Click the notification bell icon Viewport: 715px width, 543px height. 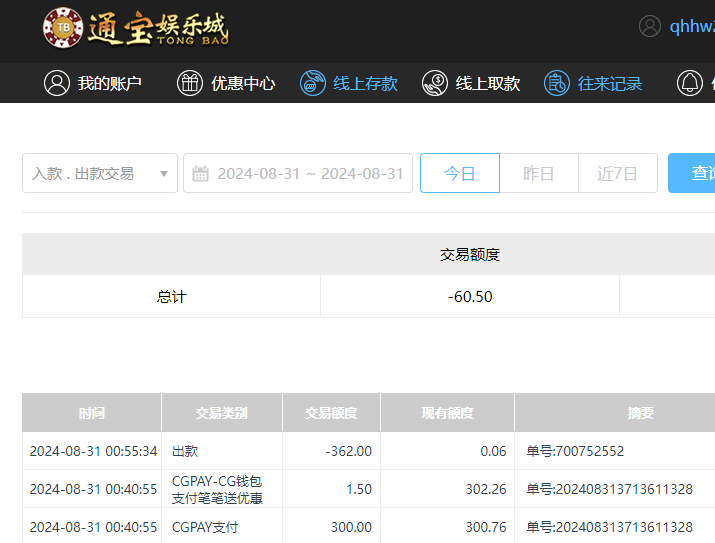(x=690, y=83)
